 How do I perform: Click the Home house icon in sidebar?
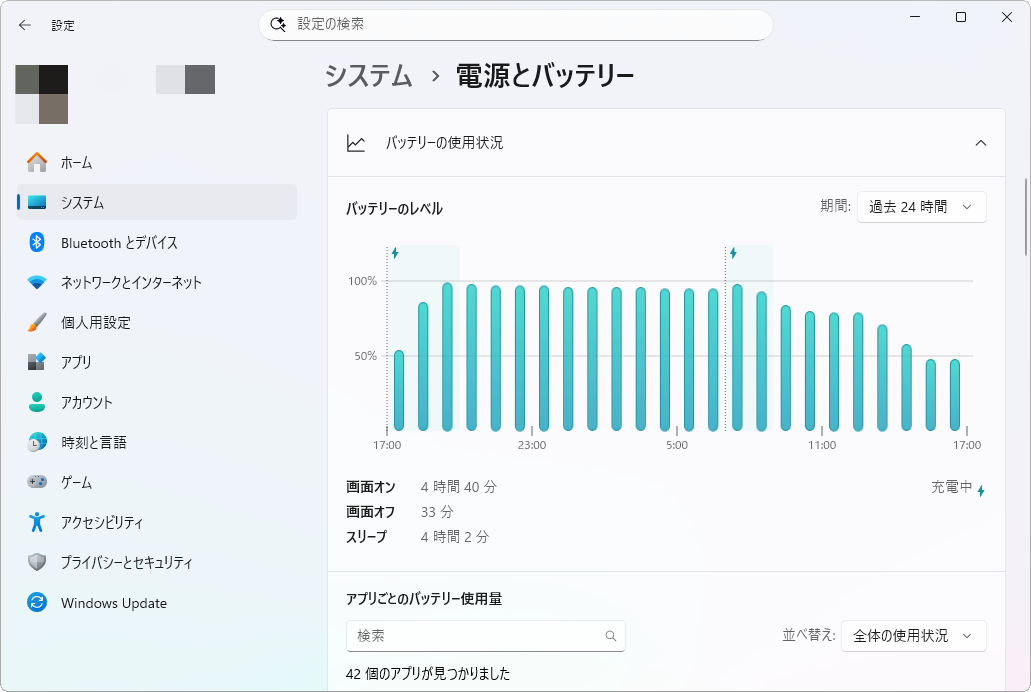[x=37, y=162]
